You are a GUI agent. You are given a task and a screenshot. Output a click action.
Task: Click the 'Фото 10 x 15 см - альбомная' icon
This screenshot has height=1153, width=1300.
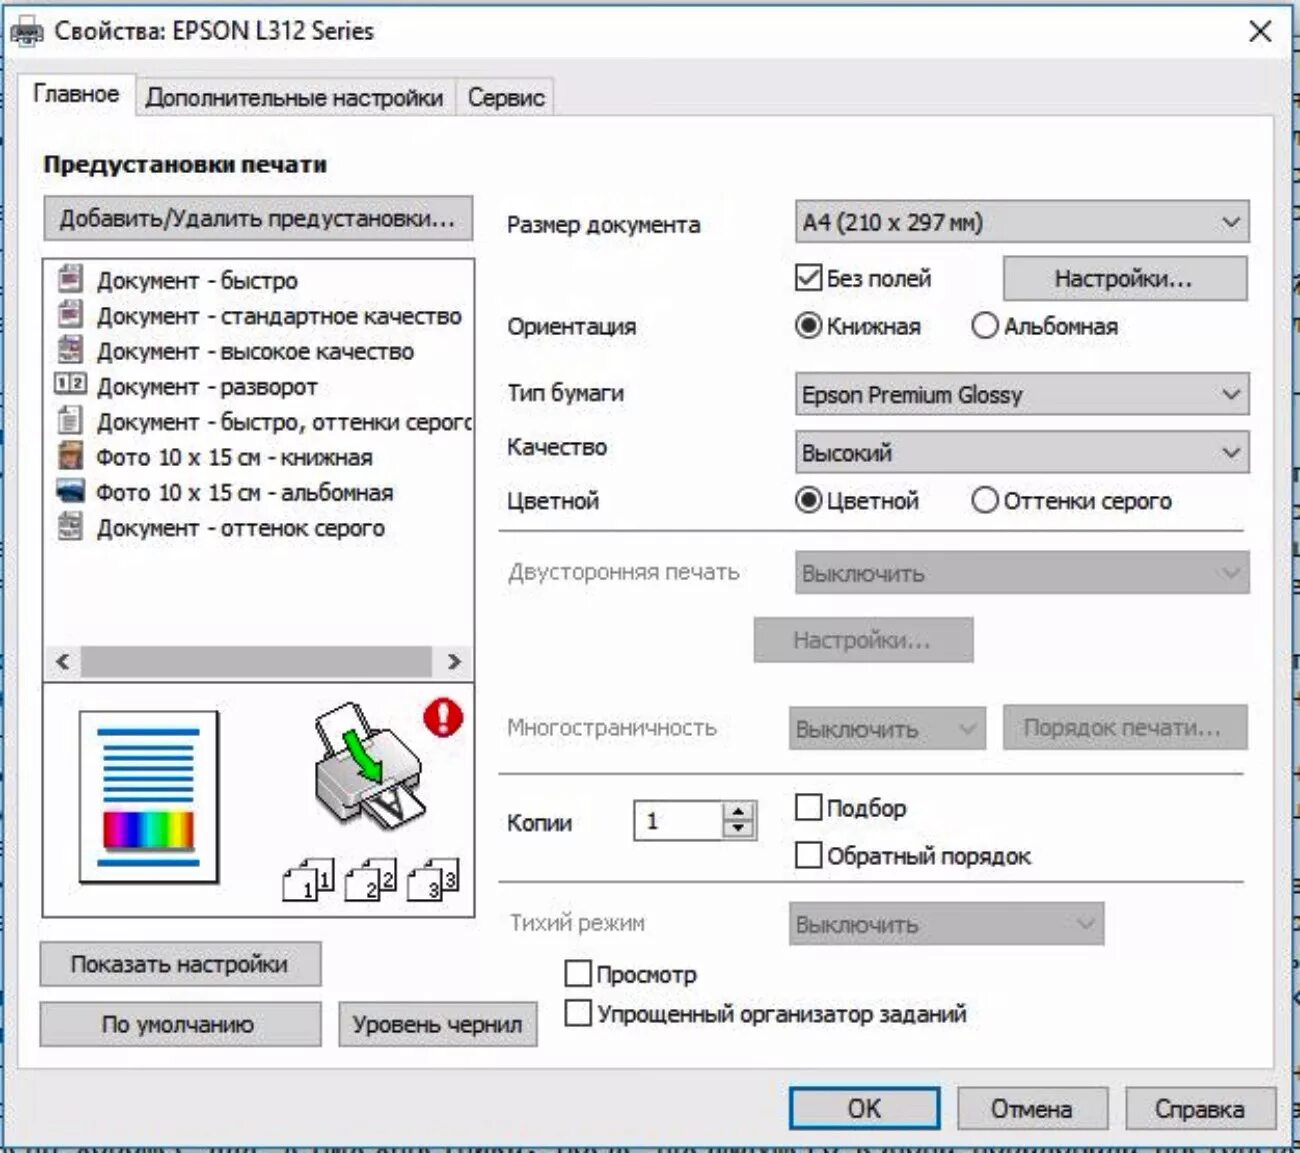(x=70, y=491)
